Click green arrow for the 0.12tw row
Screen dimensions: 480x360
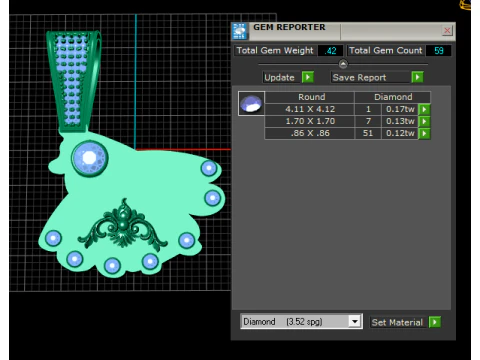click(x=424, y=133)
